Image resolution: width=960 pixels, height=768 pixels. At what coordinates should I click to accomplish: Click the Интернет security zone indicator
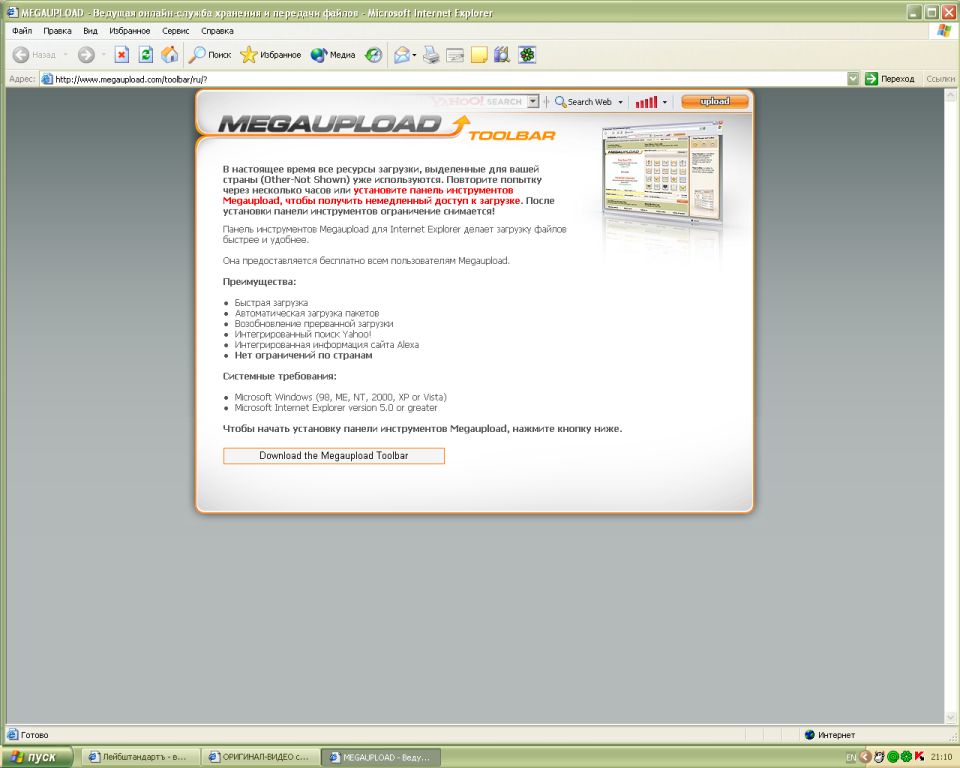coord(830,735)
